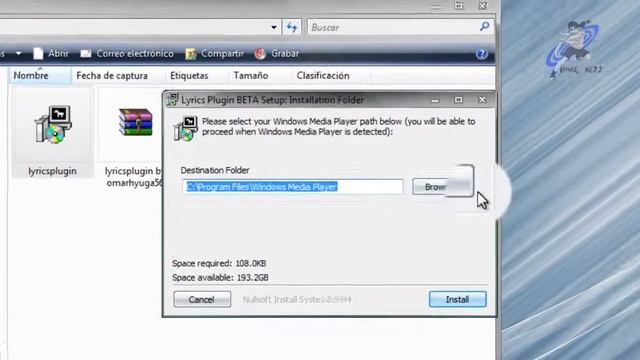The width and height of the screenshot is (640, 360).
Task: Click the 'Space required: 108.0KB' text
Action: (x=219, y=263)
